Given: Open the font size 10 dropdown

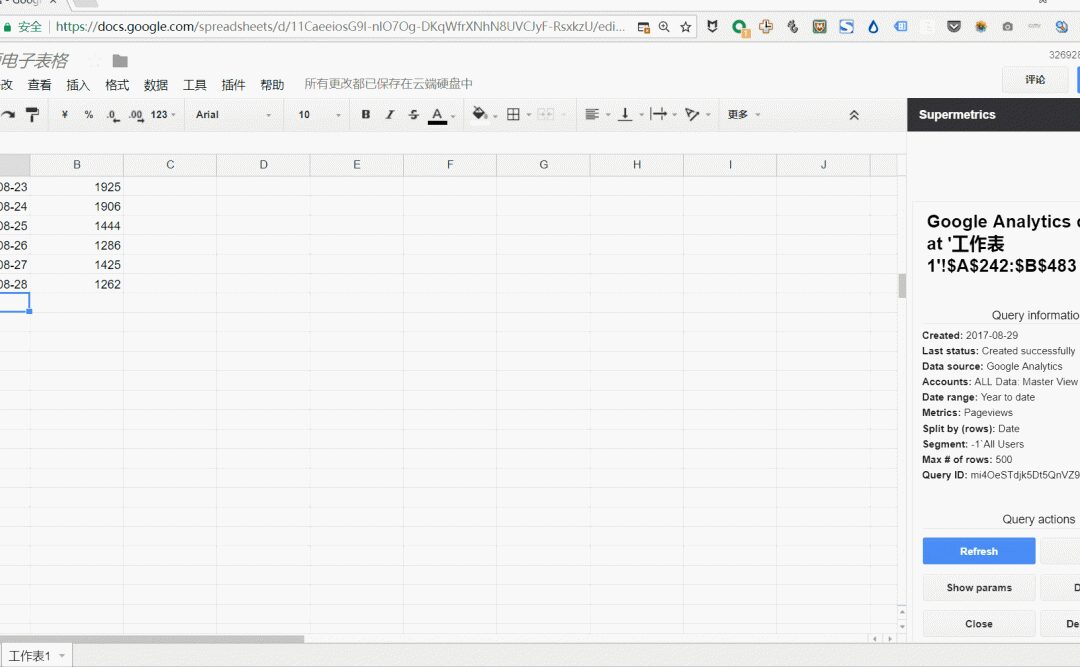Looking at the screenshot, I should (x=320, y=114).
